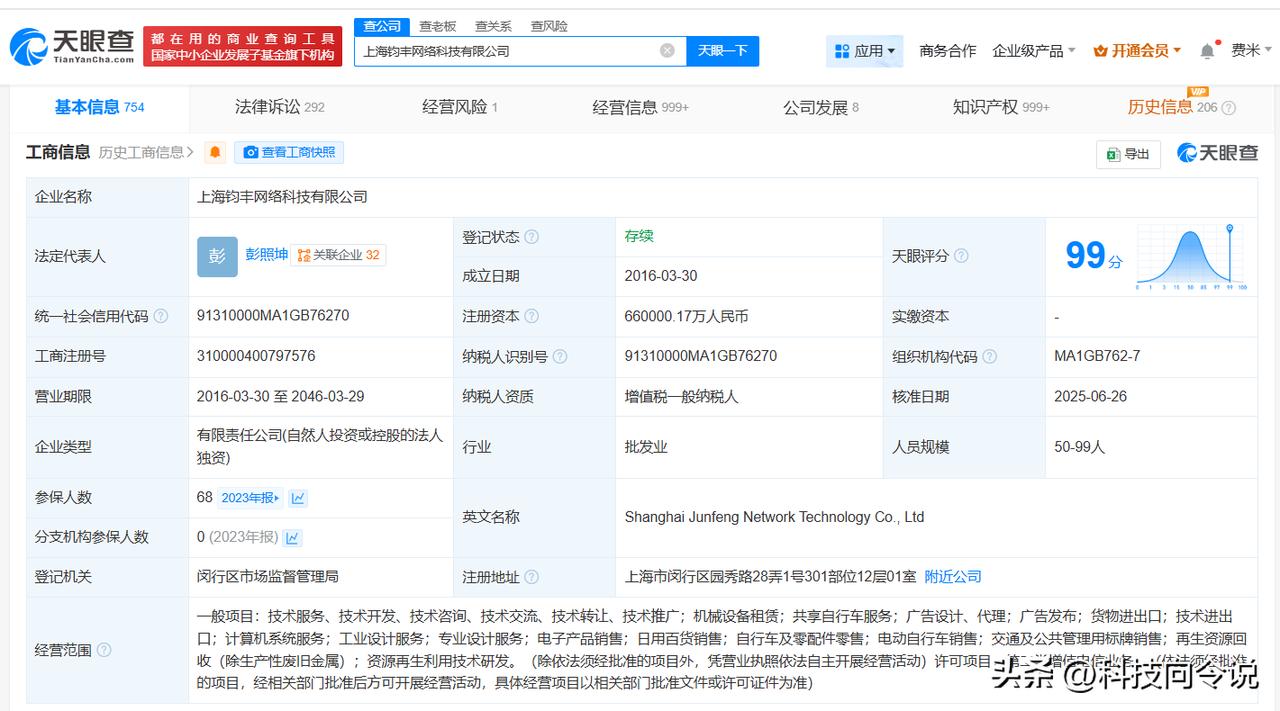Click the score distribution chart
The height and width of the screenshot is (711, 1280).
1192,257
